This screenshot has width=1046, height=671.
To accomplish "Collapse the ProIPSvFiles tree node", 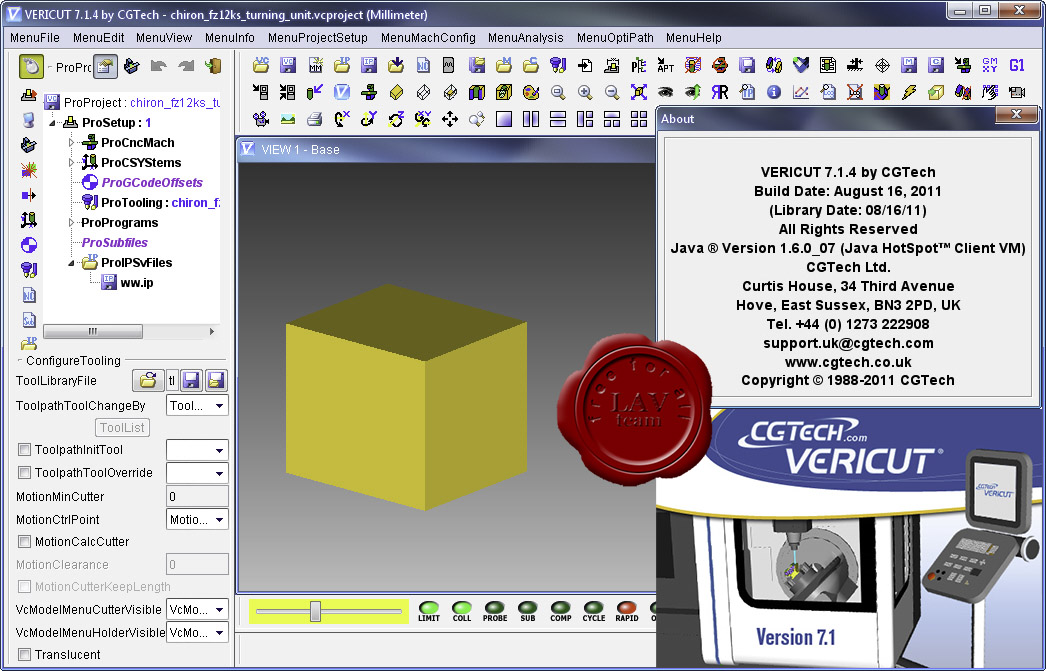I will [71, 263].
